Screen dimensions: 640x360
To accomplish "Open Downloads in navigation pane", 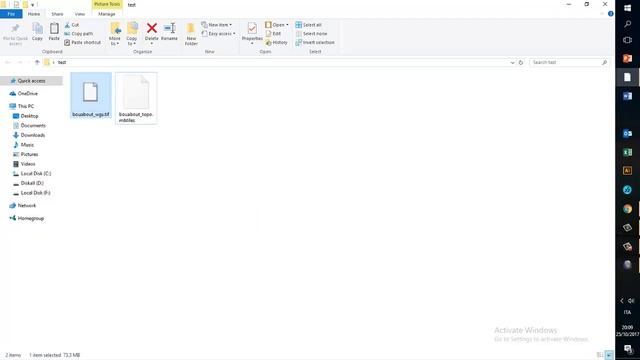I will pyautogui.click(x=33, y=135).
